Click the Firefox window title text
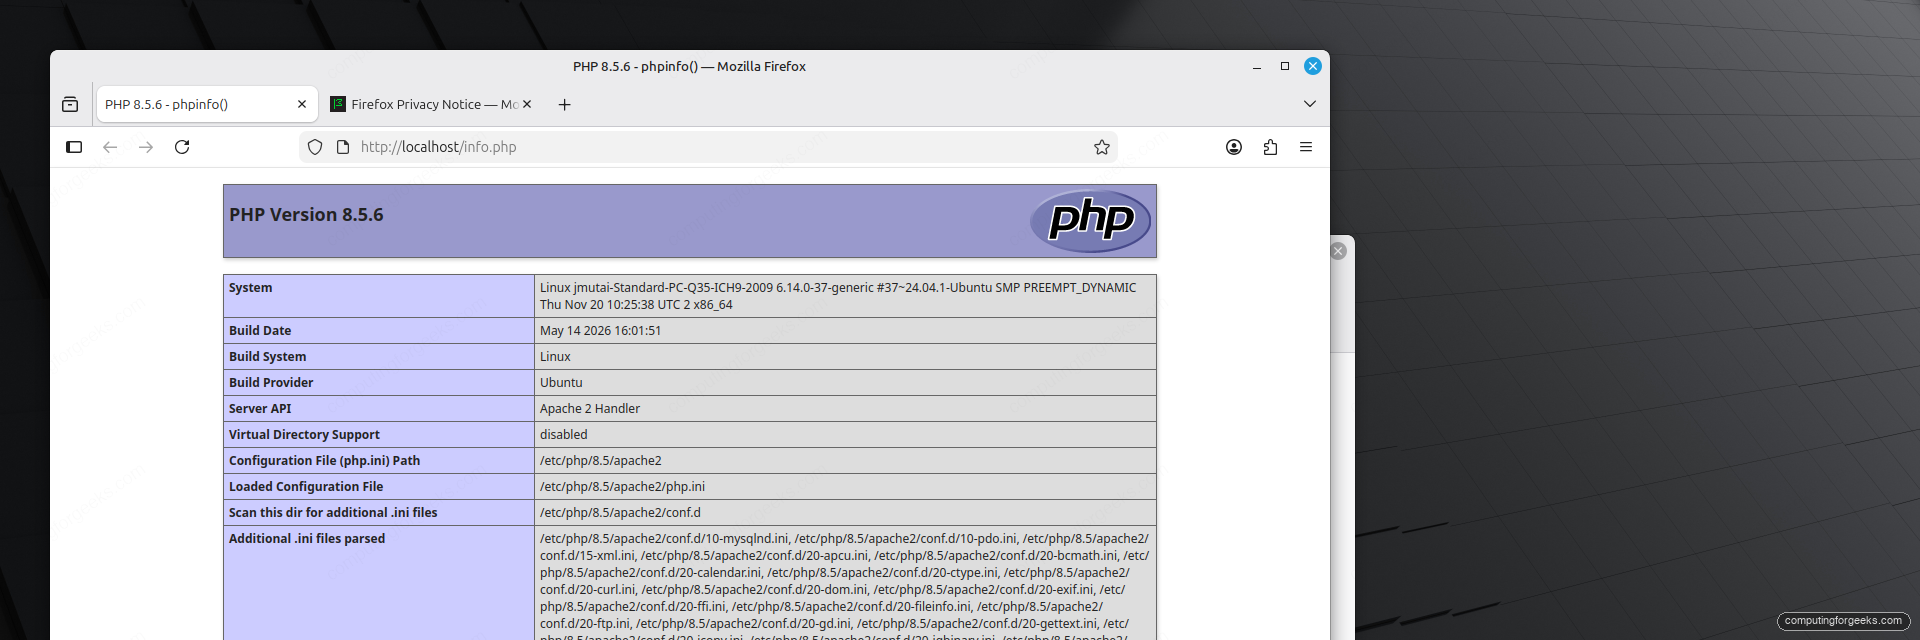This screenshot has width=1920, height=640. coord(689,66)
